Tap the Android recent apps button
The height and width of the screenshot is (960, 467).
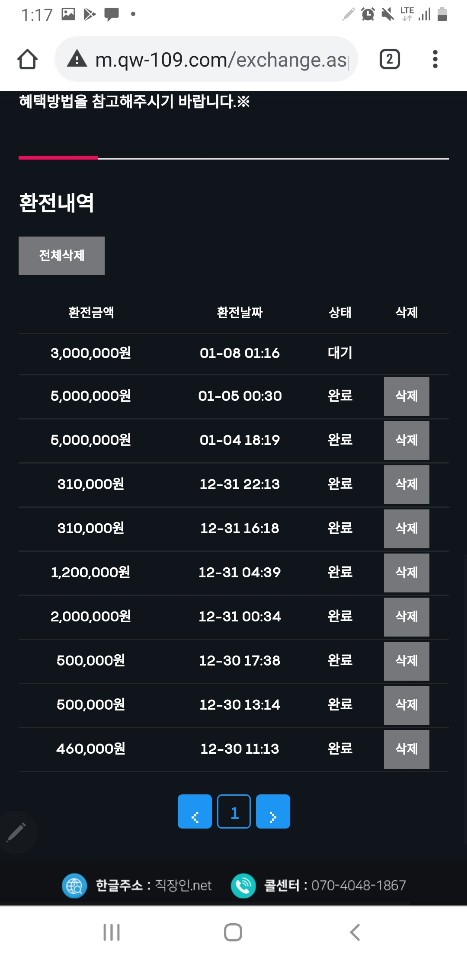point(111,932)
